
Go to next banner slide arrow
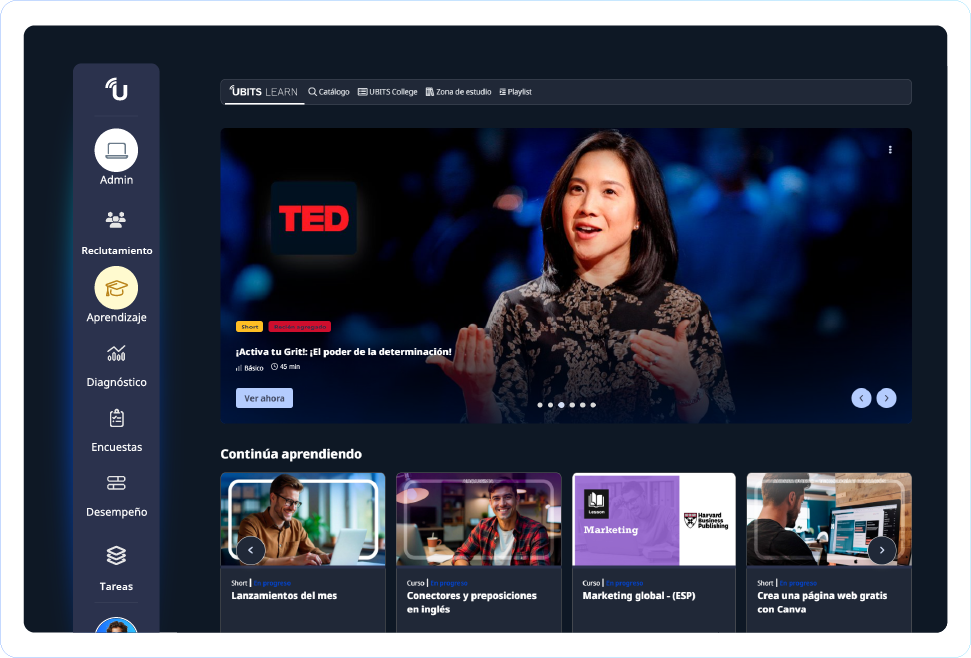[x=886, y=398]
